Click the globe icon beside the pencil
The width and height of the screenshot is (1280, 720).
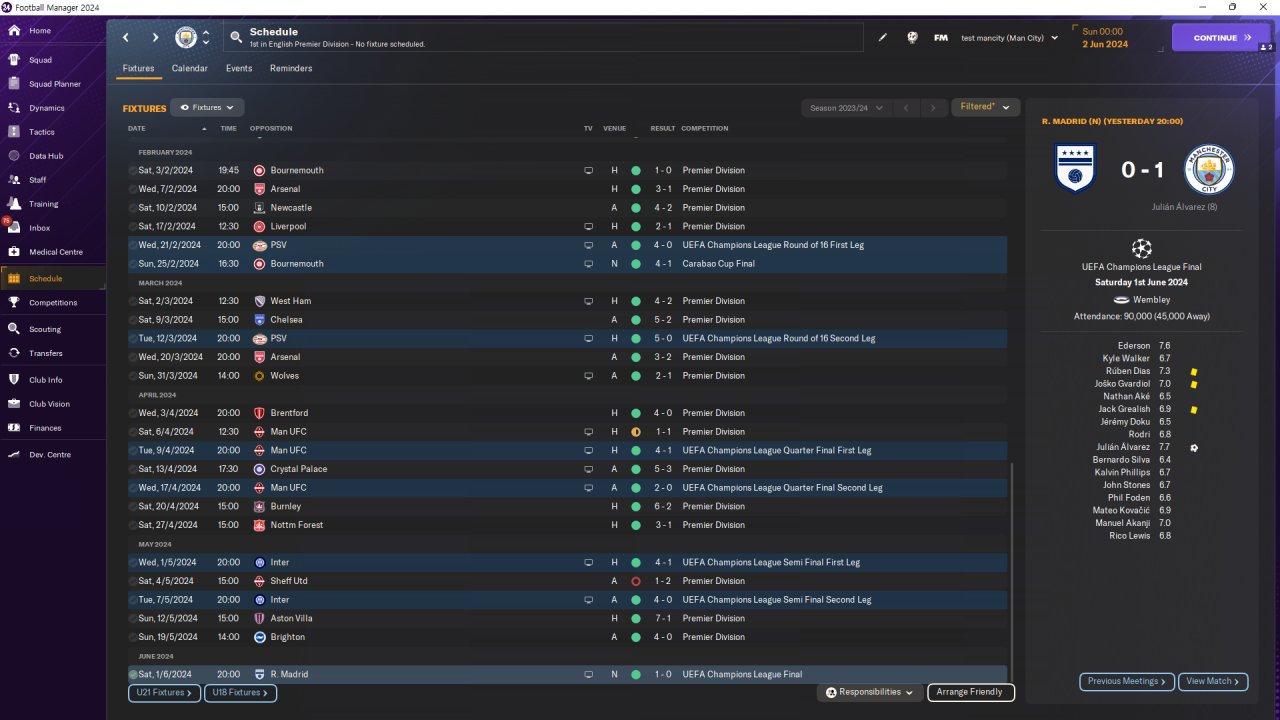[x=912, y=38]
